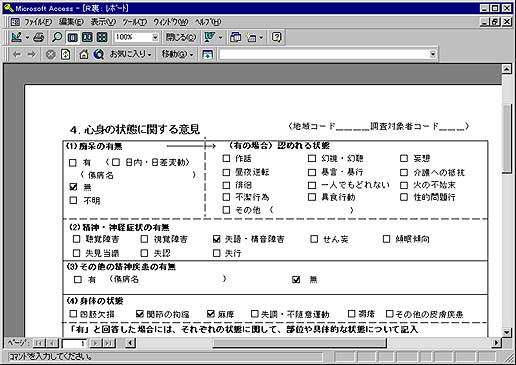Screen dimensions: 516x365
Task: Go to the Start Page home icon
Action: (x=84, y=54)
